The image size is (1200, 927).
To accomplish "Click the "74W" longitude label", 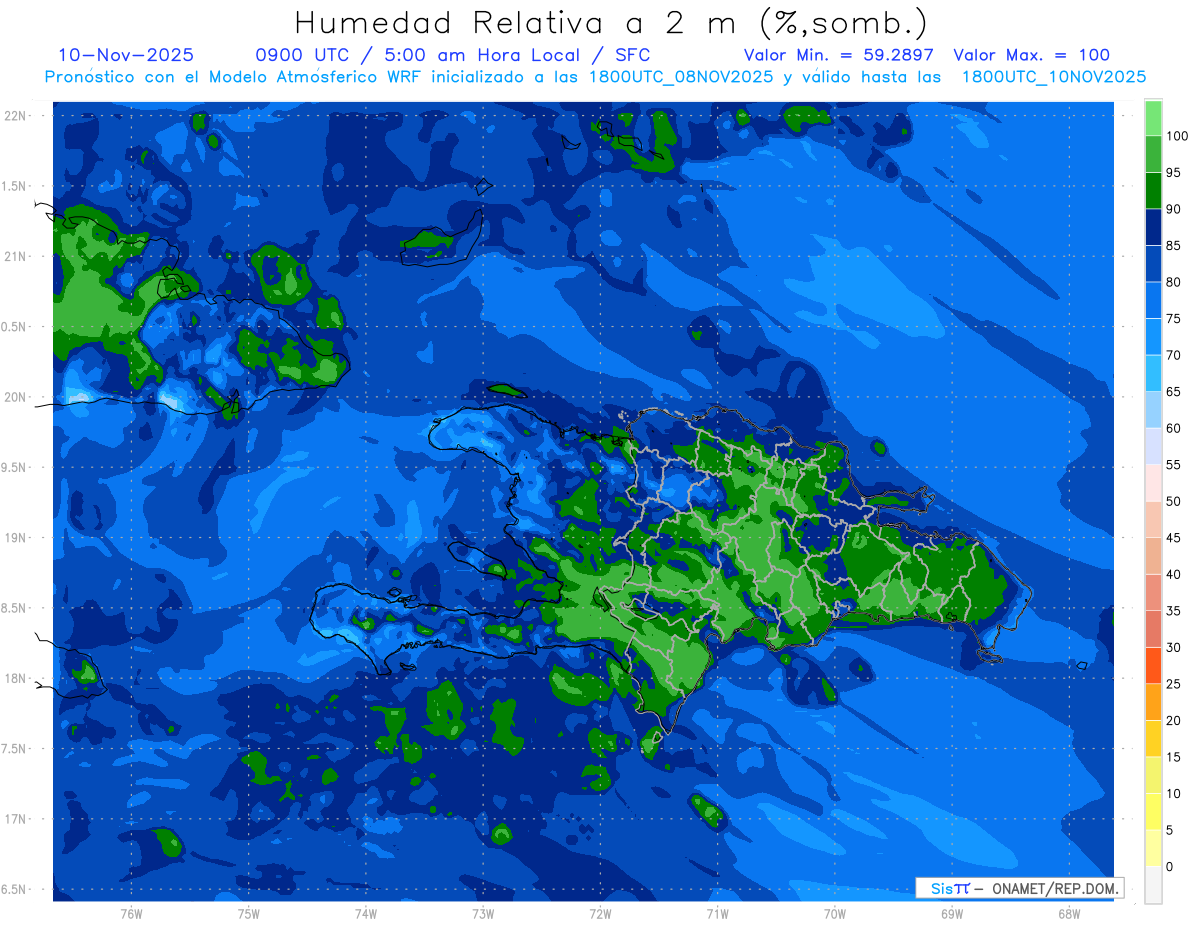I will tap(366, 913).
